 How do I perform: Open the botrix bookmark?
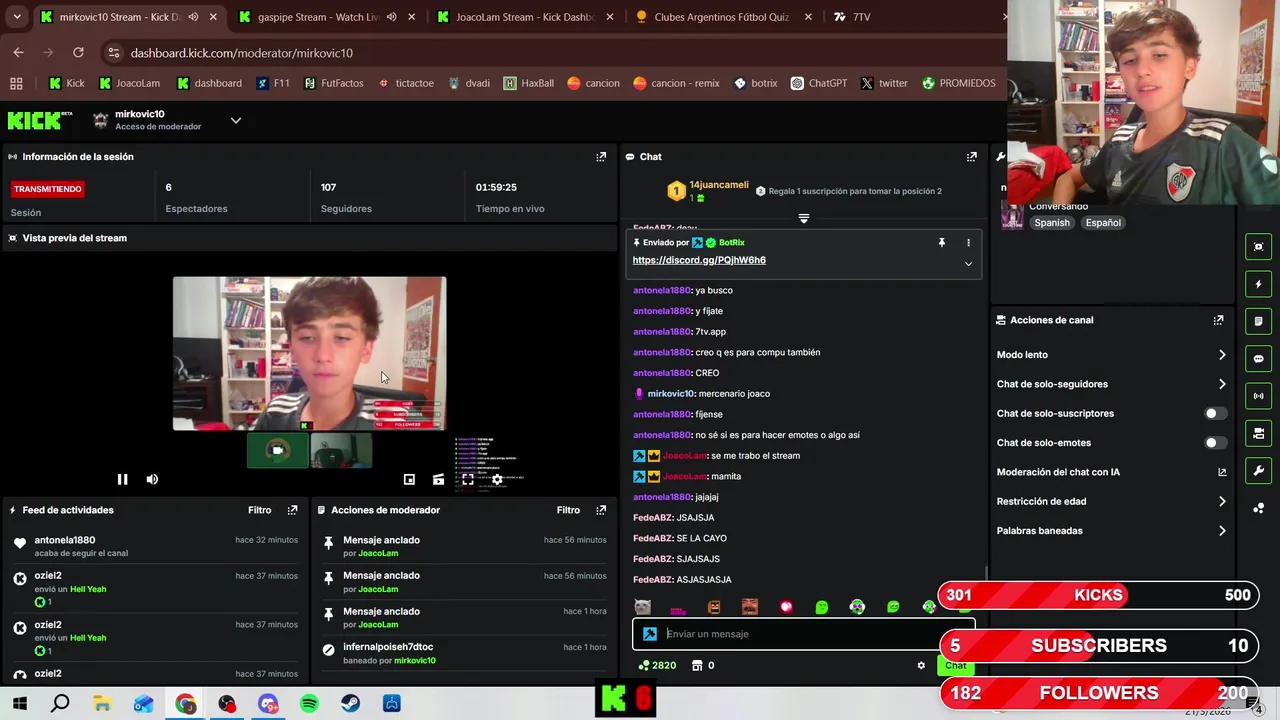click(x=755, y=83)
